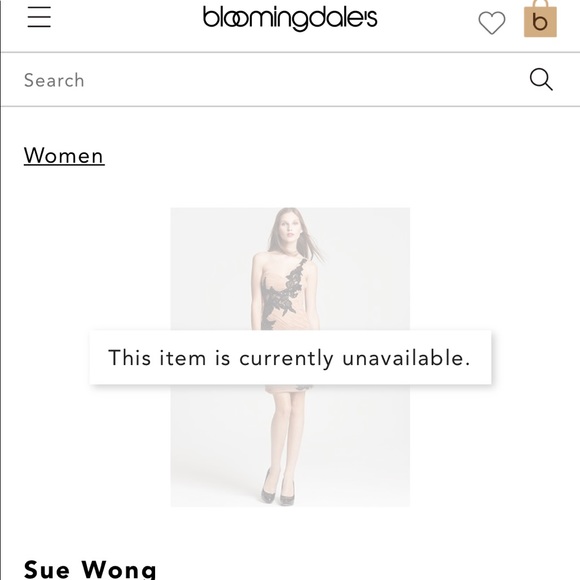
Task: Tap the three-line menu icon
Action: (x=39, y=17)
